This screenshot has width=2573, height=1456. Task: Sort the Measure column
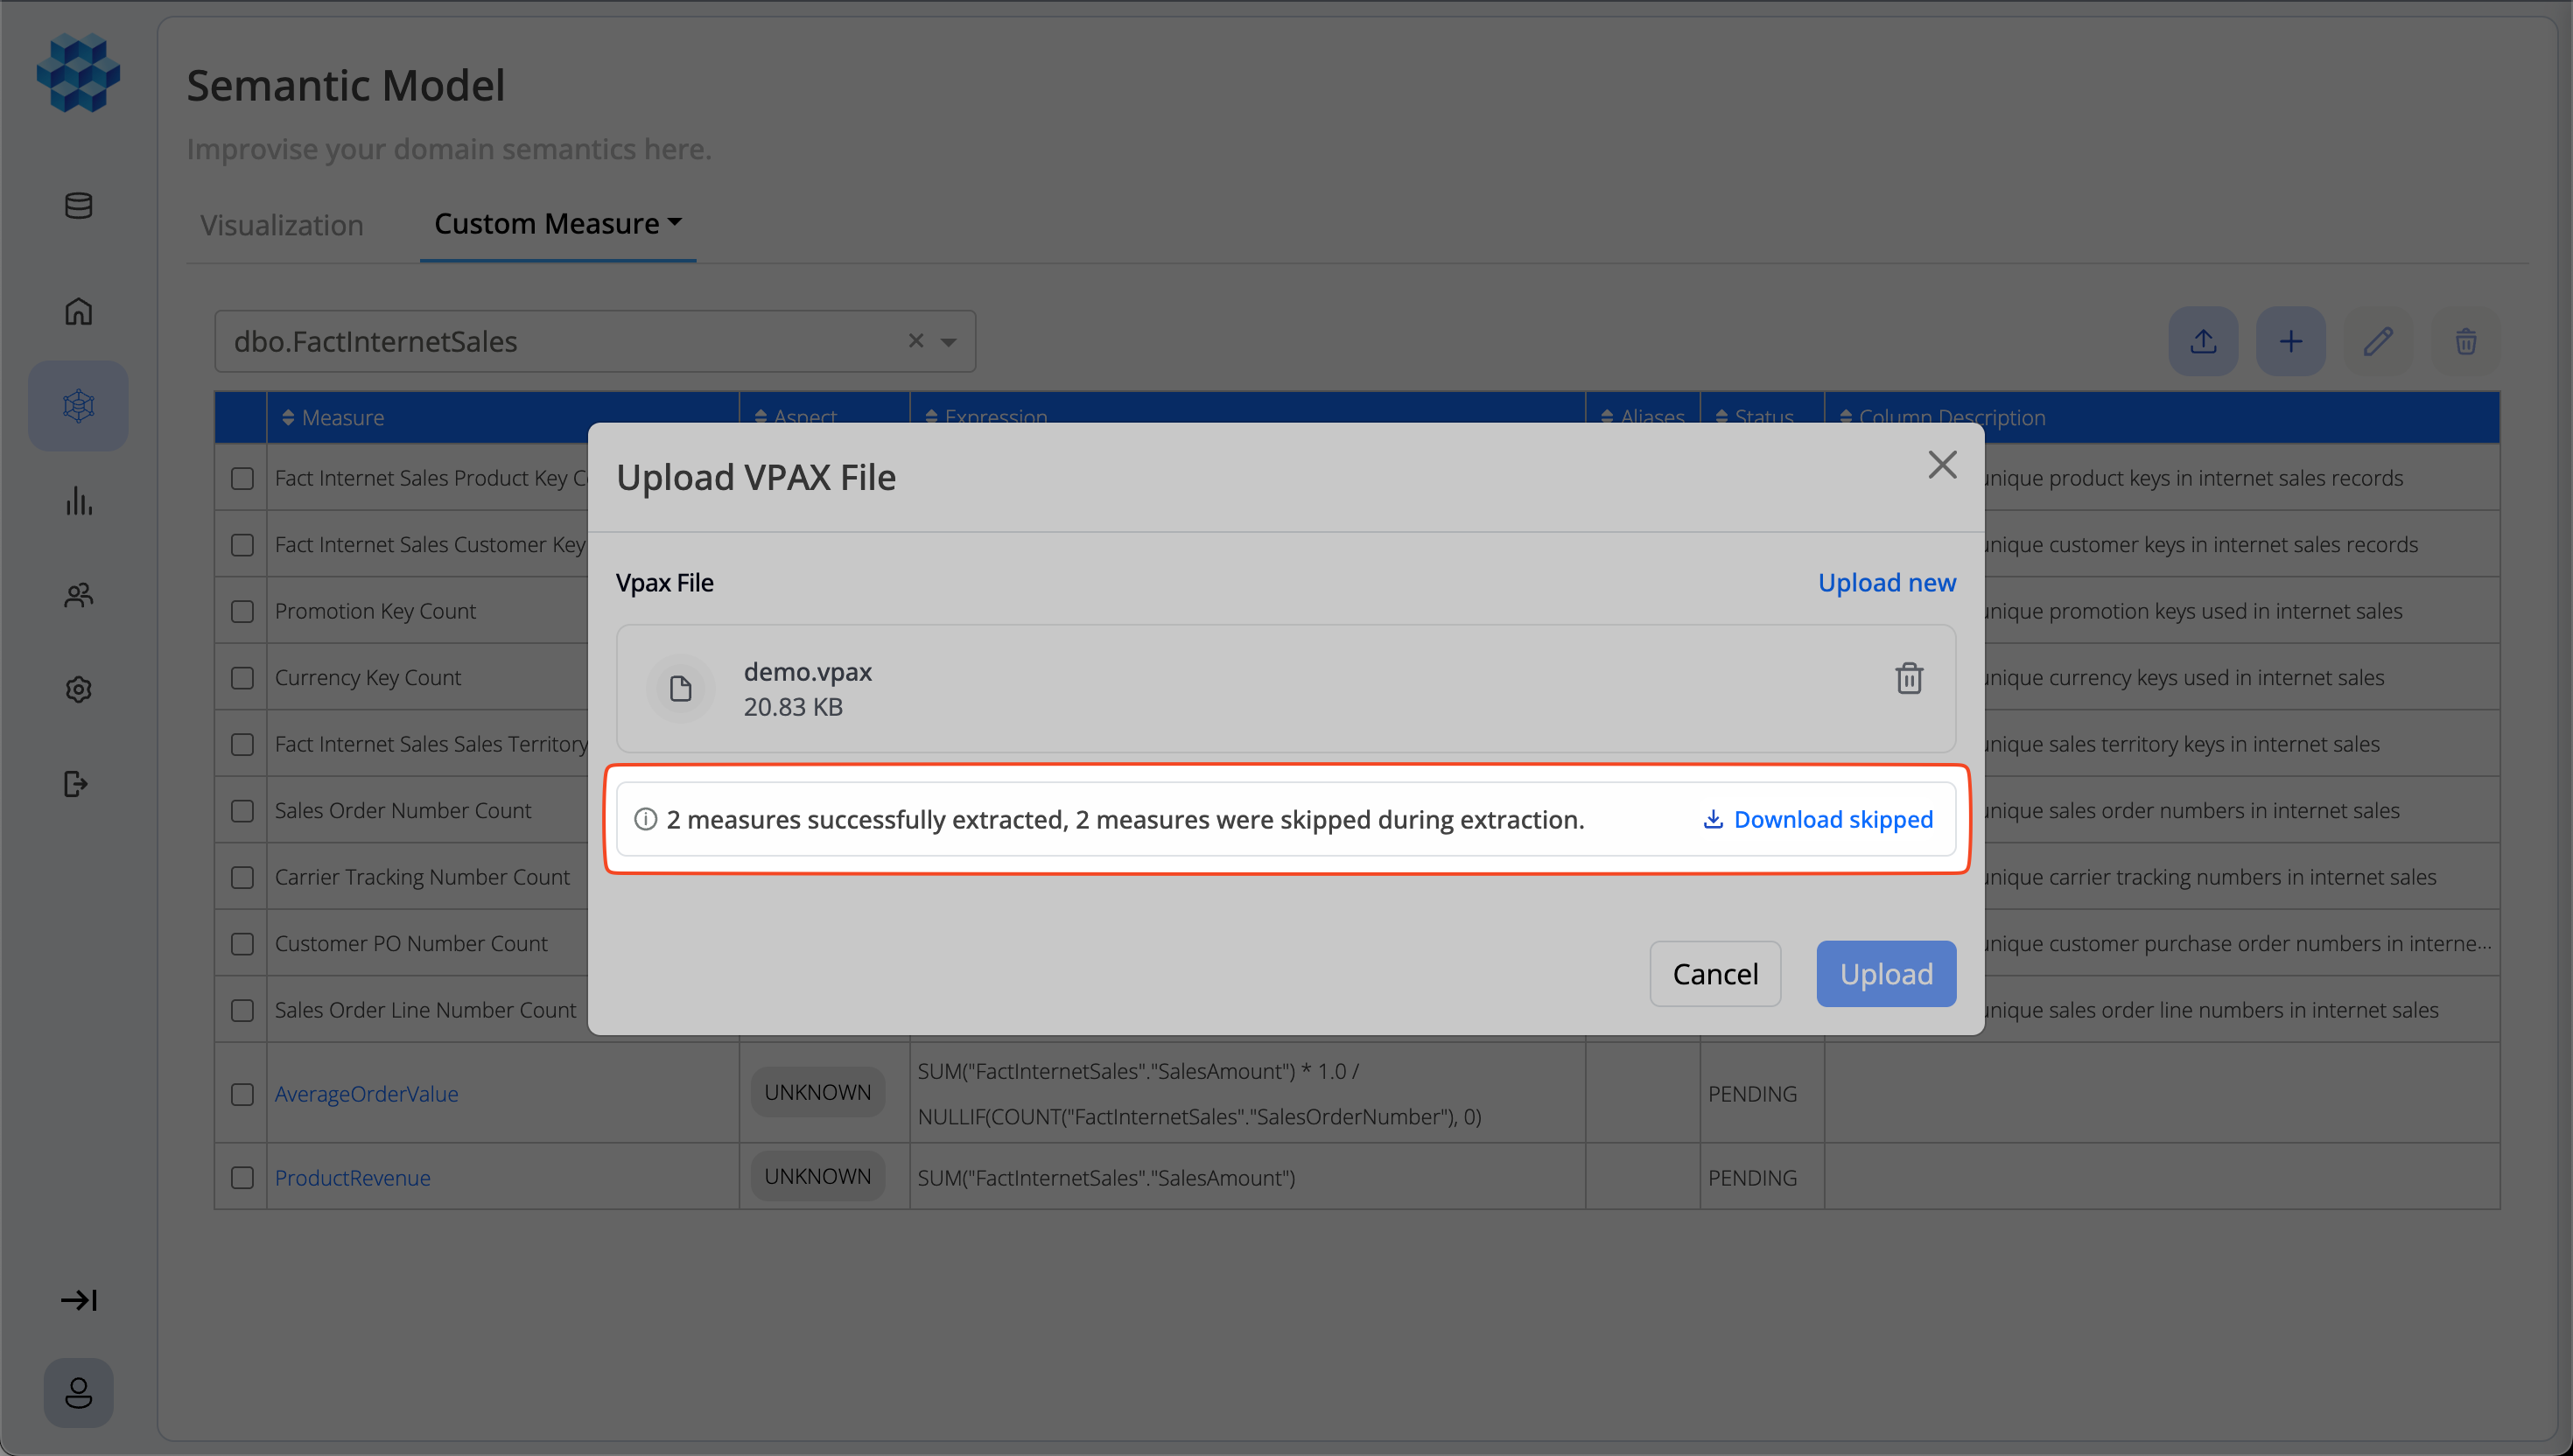coord(289,417)
